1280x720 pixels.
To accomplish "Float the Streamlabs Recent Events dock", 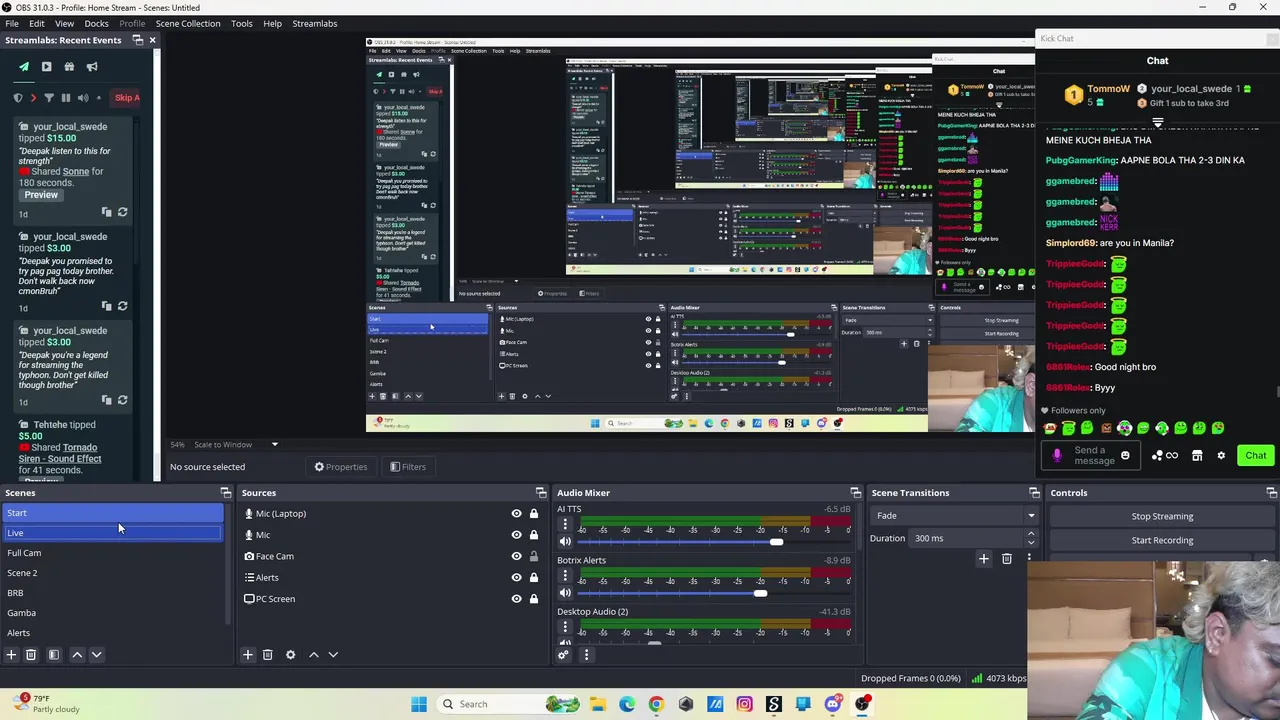I will [139, 40].
